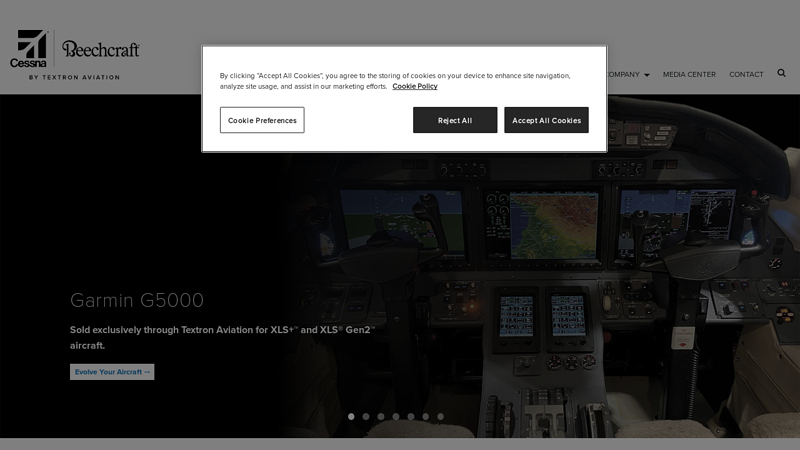Reject all cookies
The image size is (800, 450).
(455, 120)
